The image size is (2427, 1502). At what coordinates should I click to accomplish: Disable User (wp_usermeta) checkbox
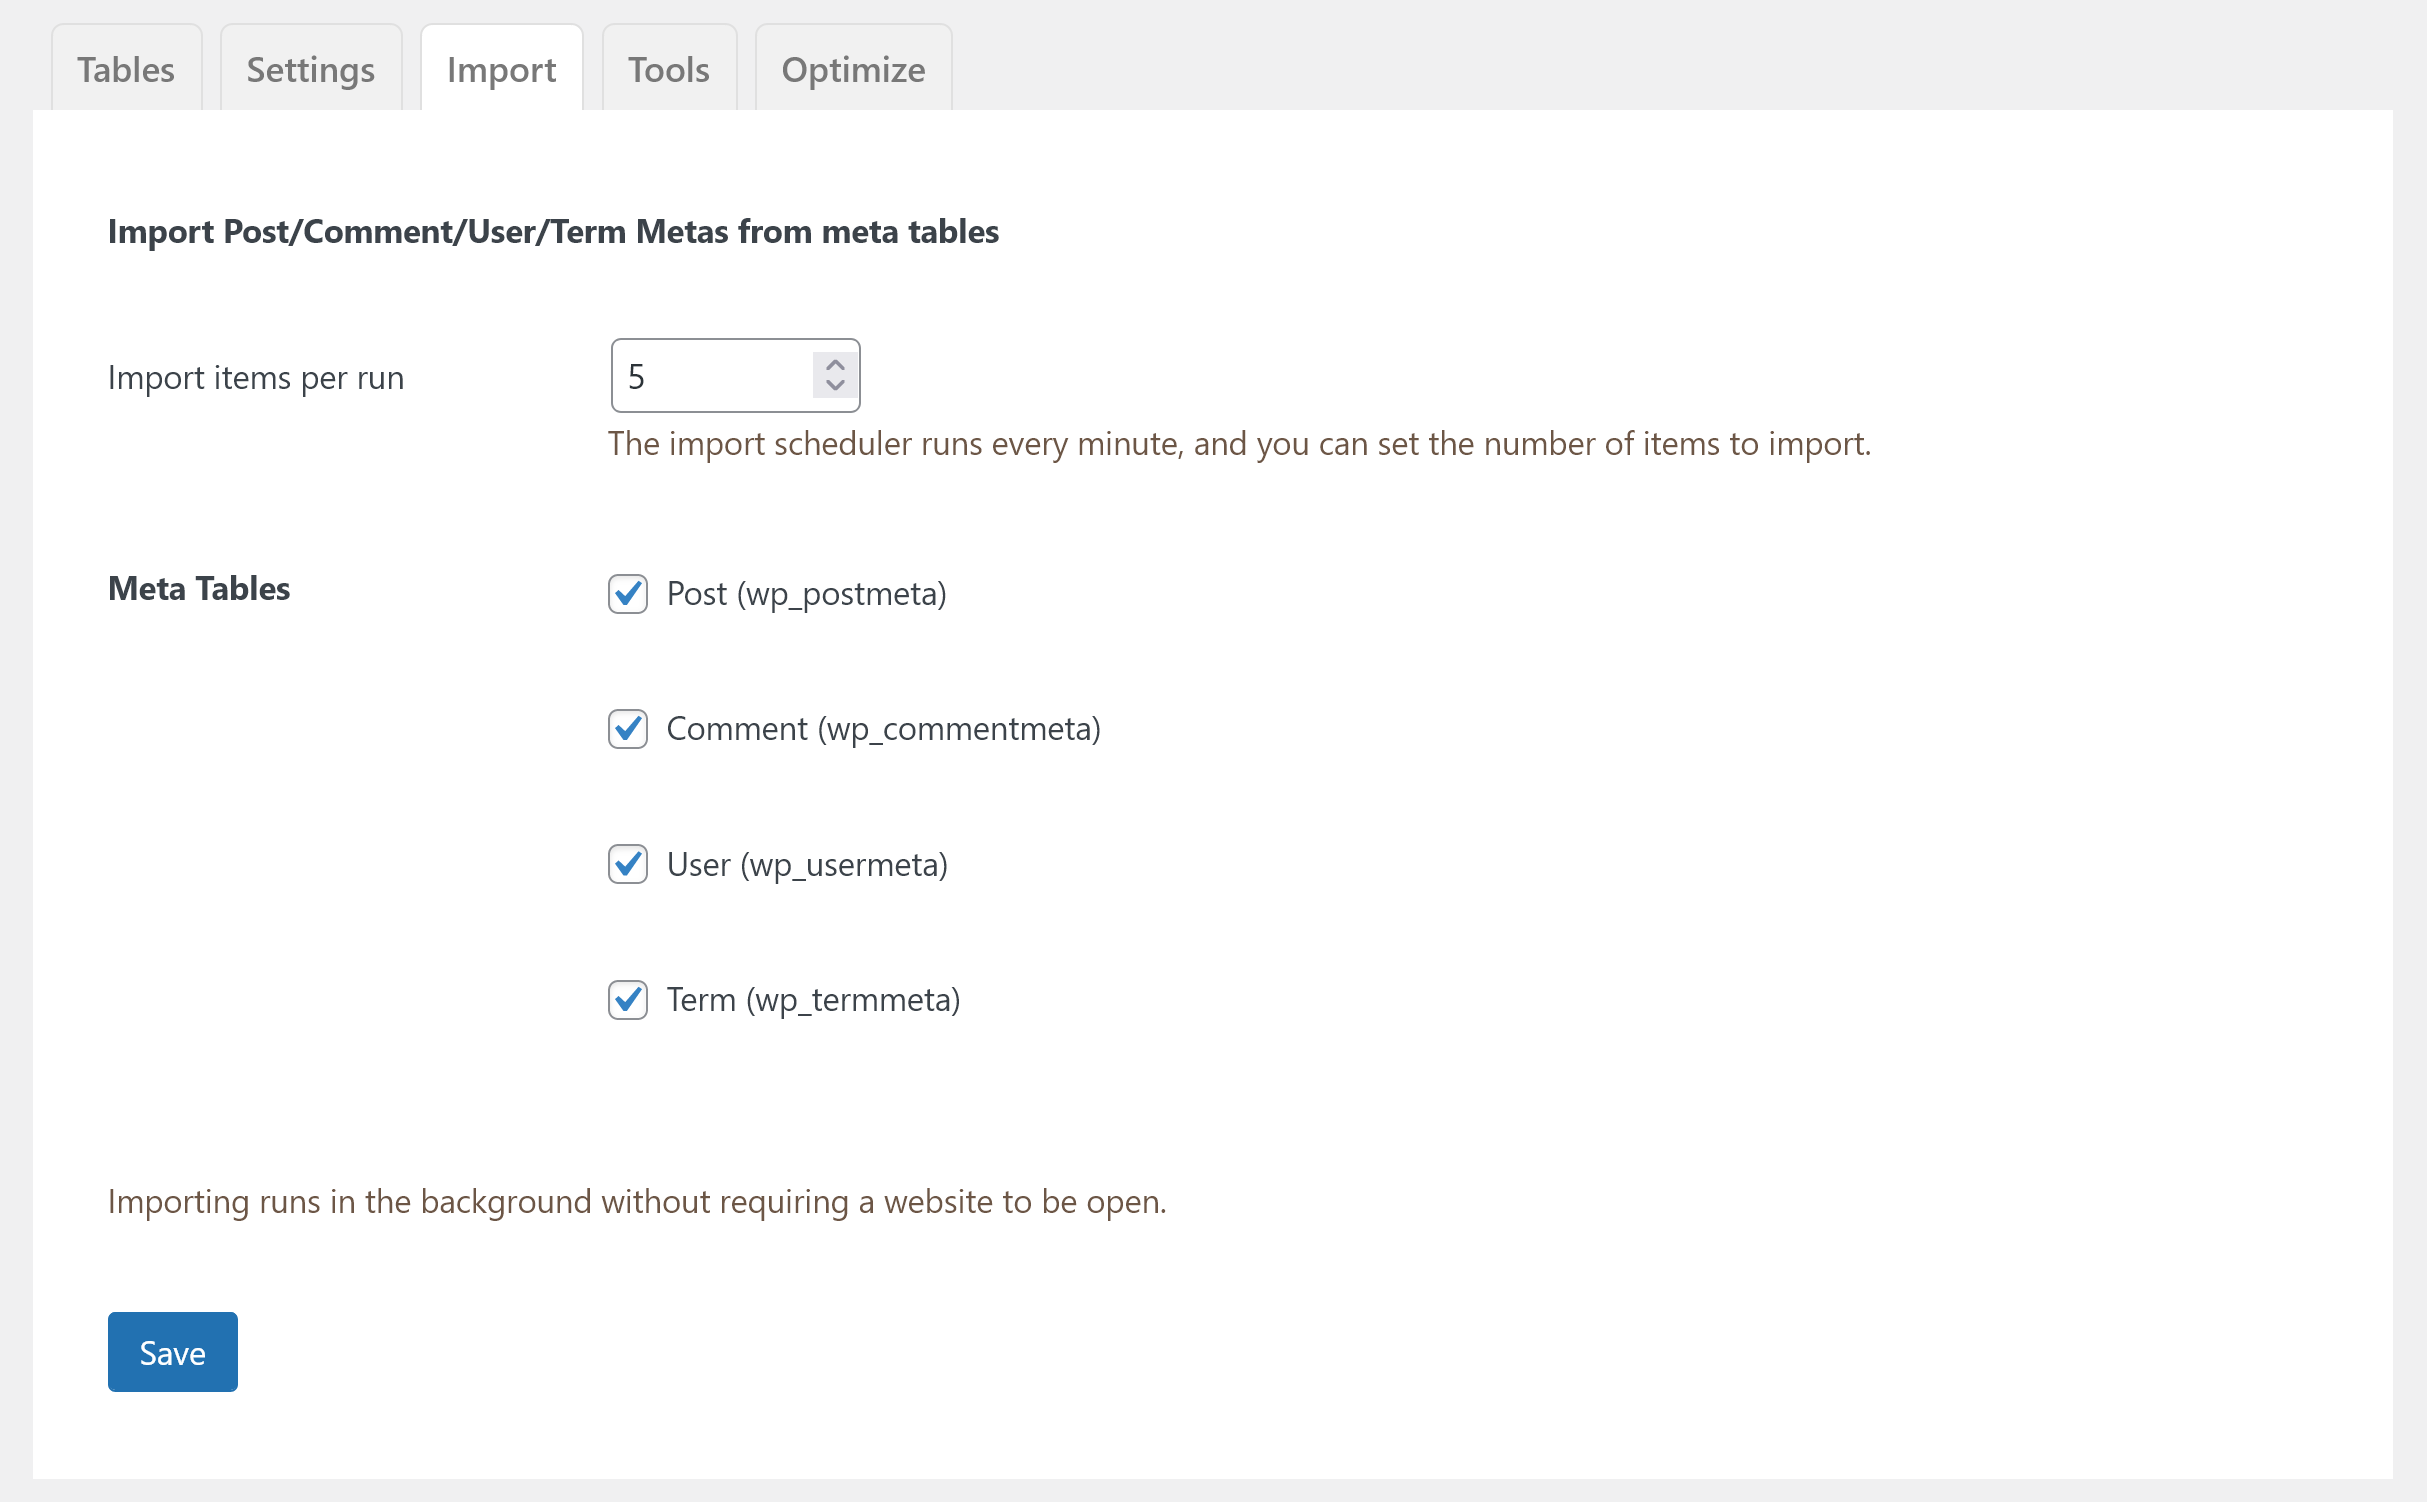pos(628,864)
